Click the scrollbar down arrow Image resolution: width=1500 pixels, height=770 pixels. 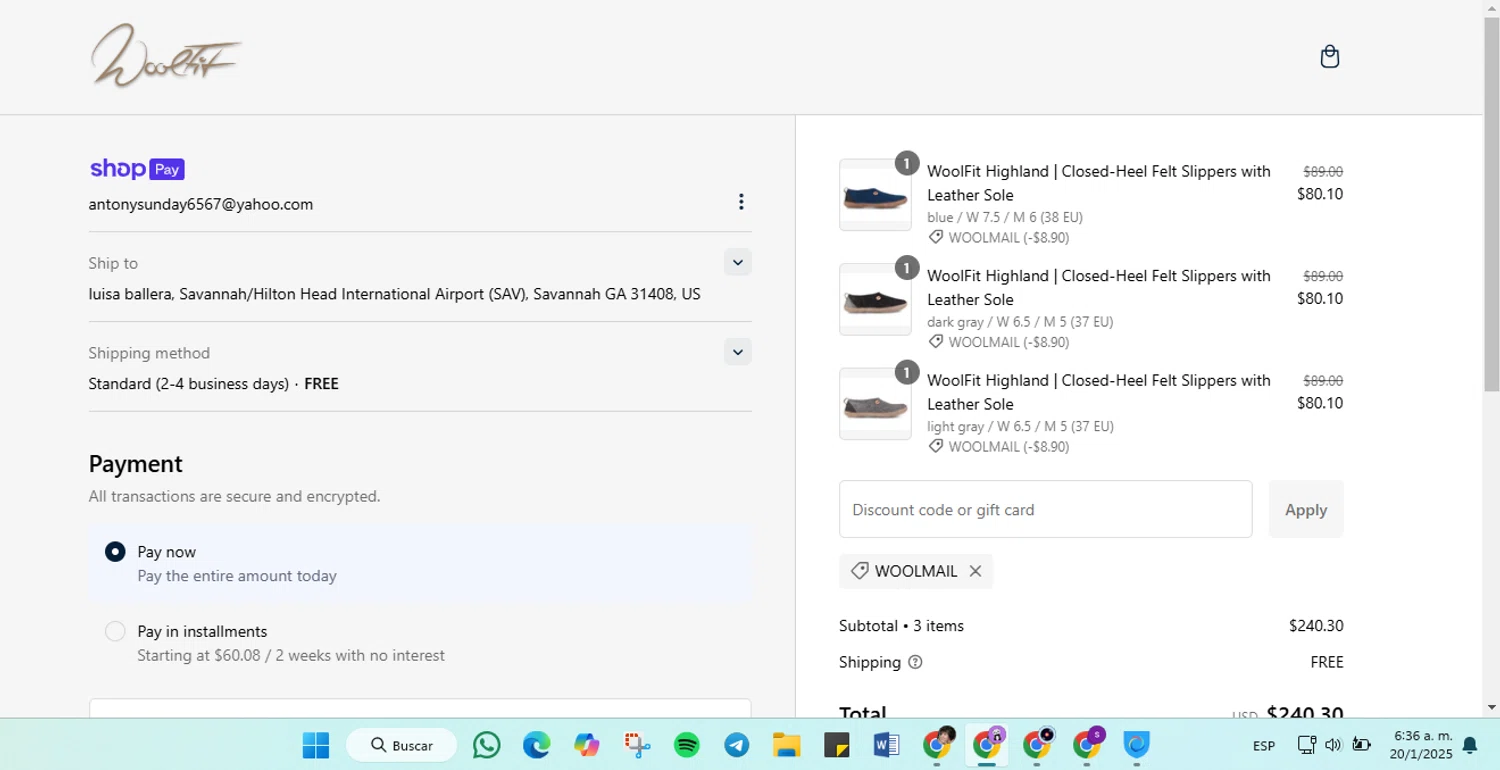1491,708
